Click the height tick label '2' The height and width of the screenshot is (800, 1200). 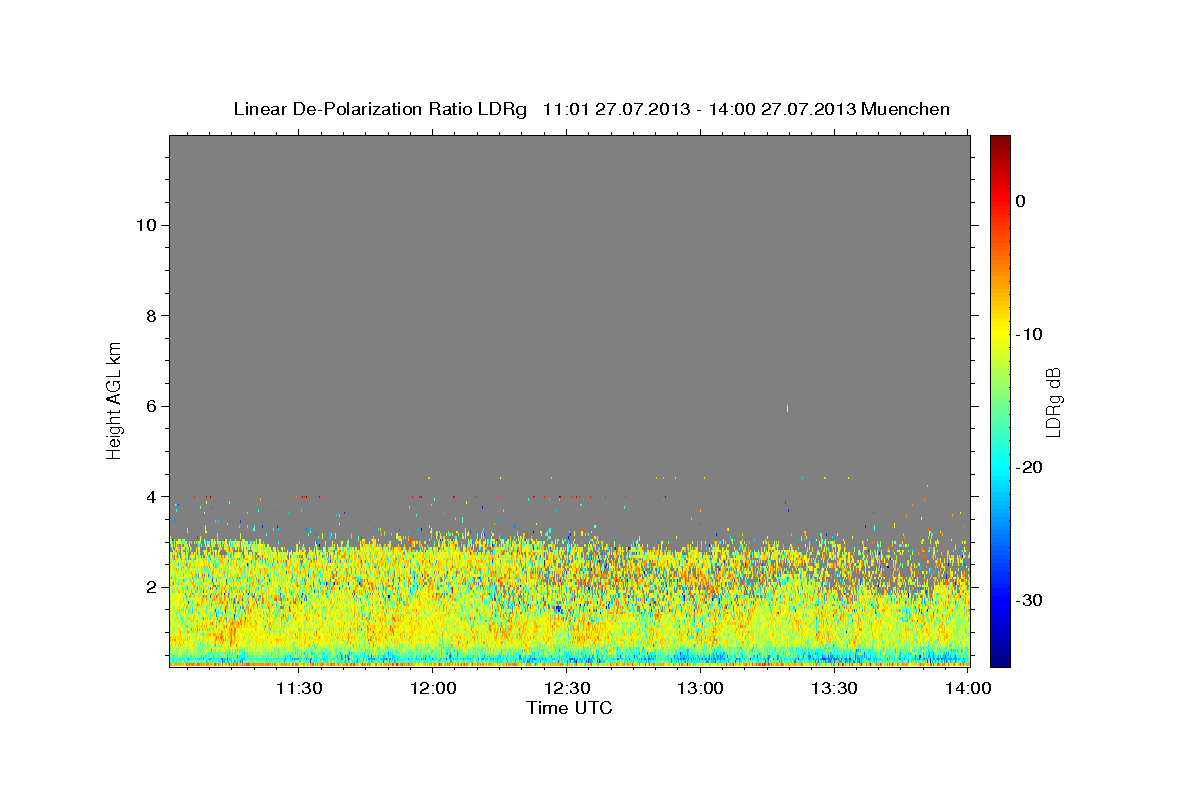click(150, 587)
